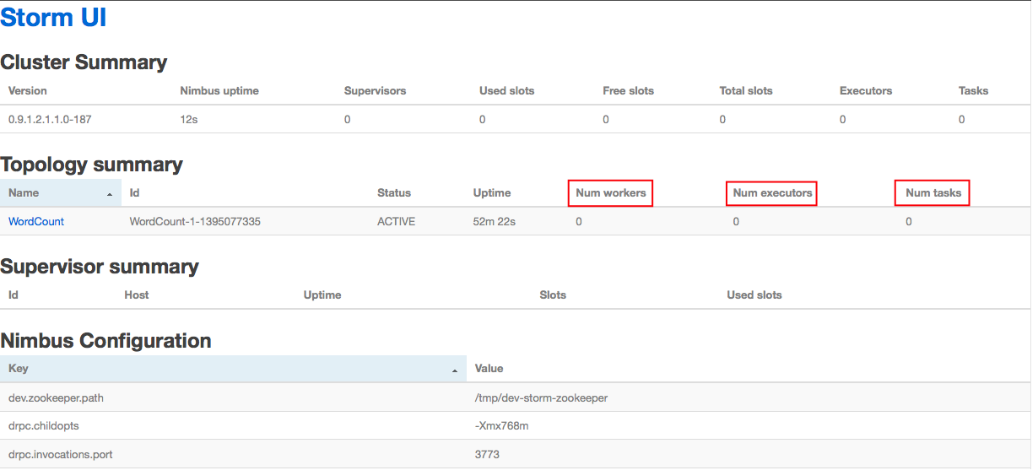
Task: Click the drpc.invocations.port value 3773
Action: (487, 454)
